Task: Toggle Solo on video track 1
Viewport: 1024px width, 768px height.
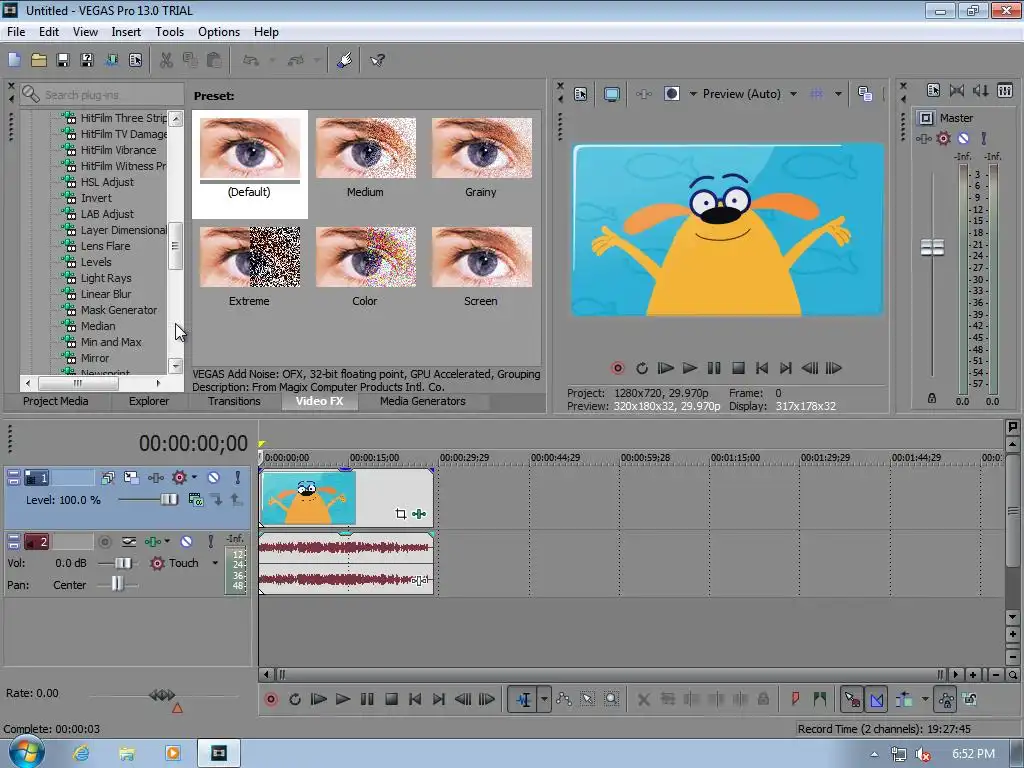Action: tap(238, 477)
